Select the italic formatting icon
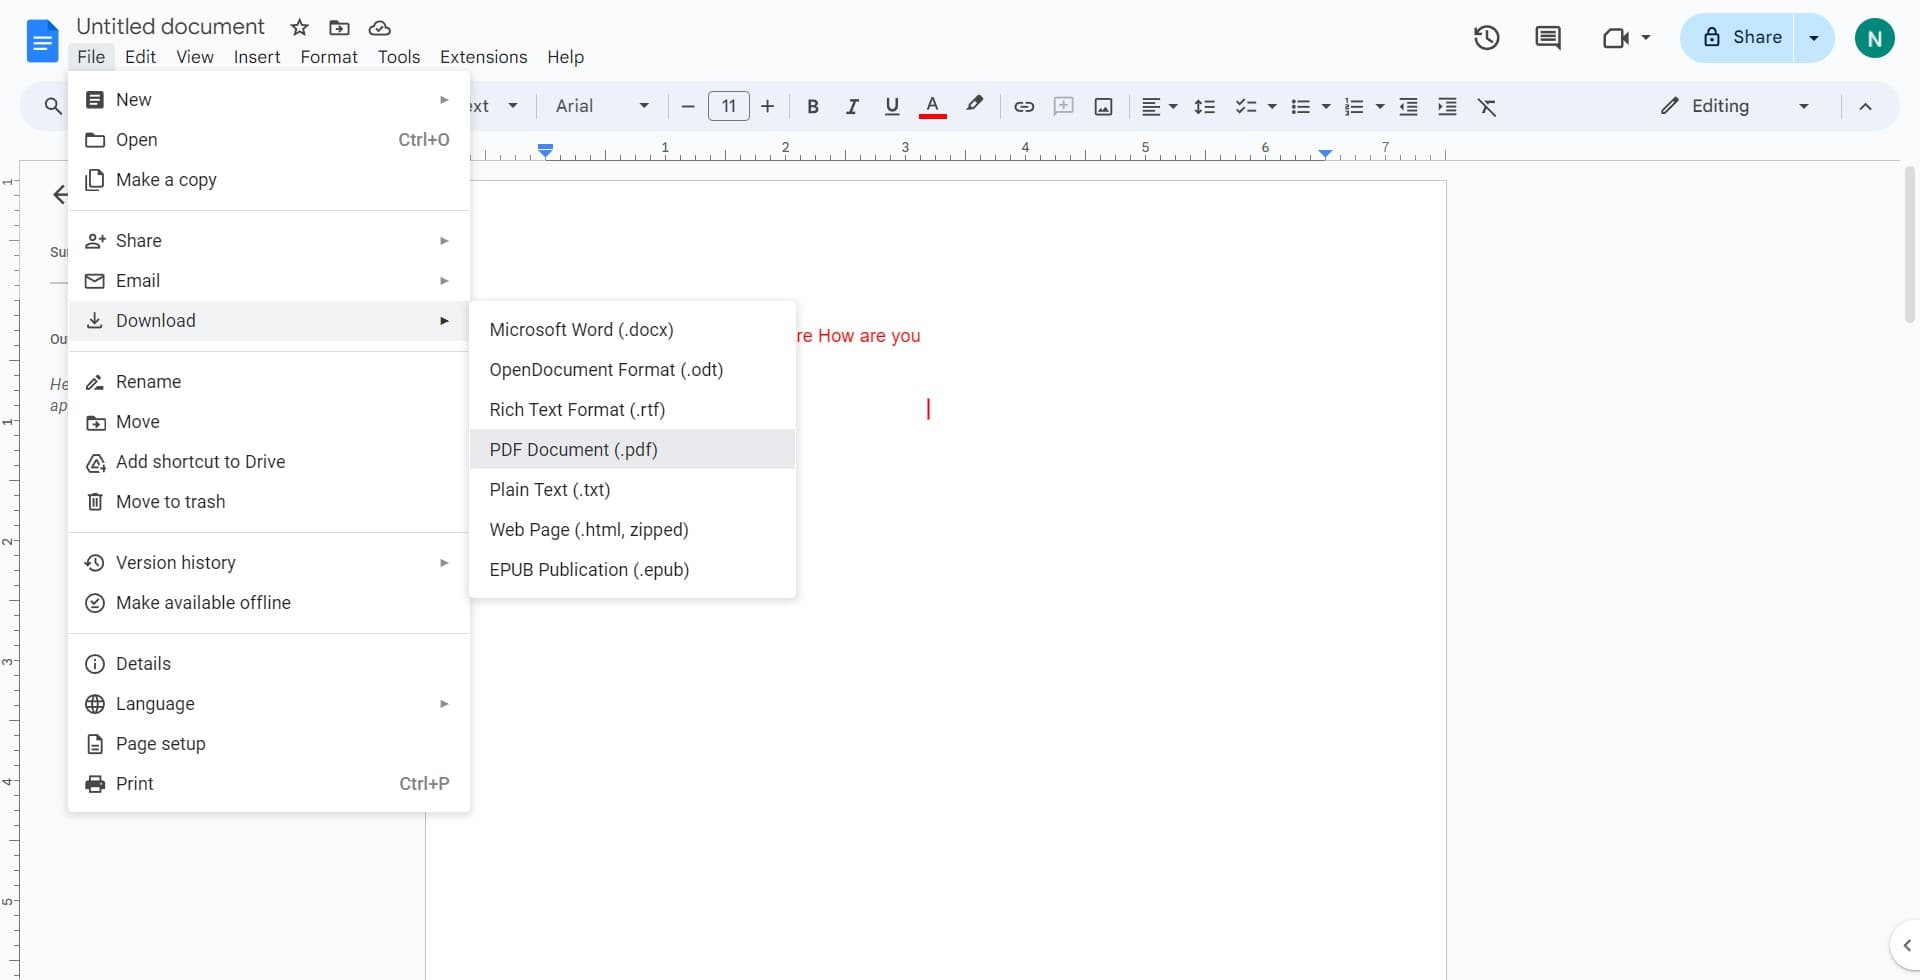Viewport: 1920px width, 980px height. pos(852,106)
